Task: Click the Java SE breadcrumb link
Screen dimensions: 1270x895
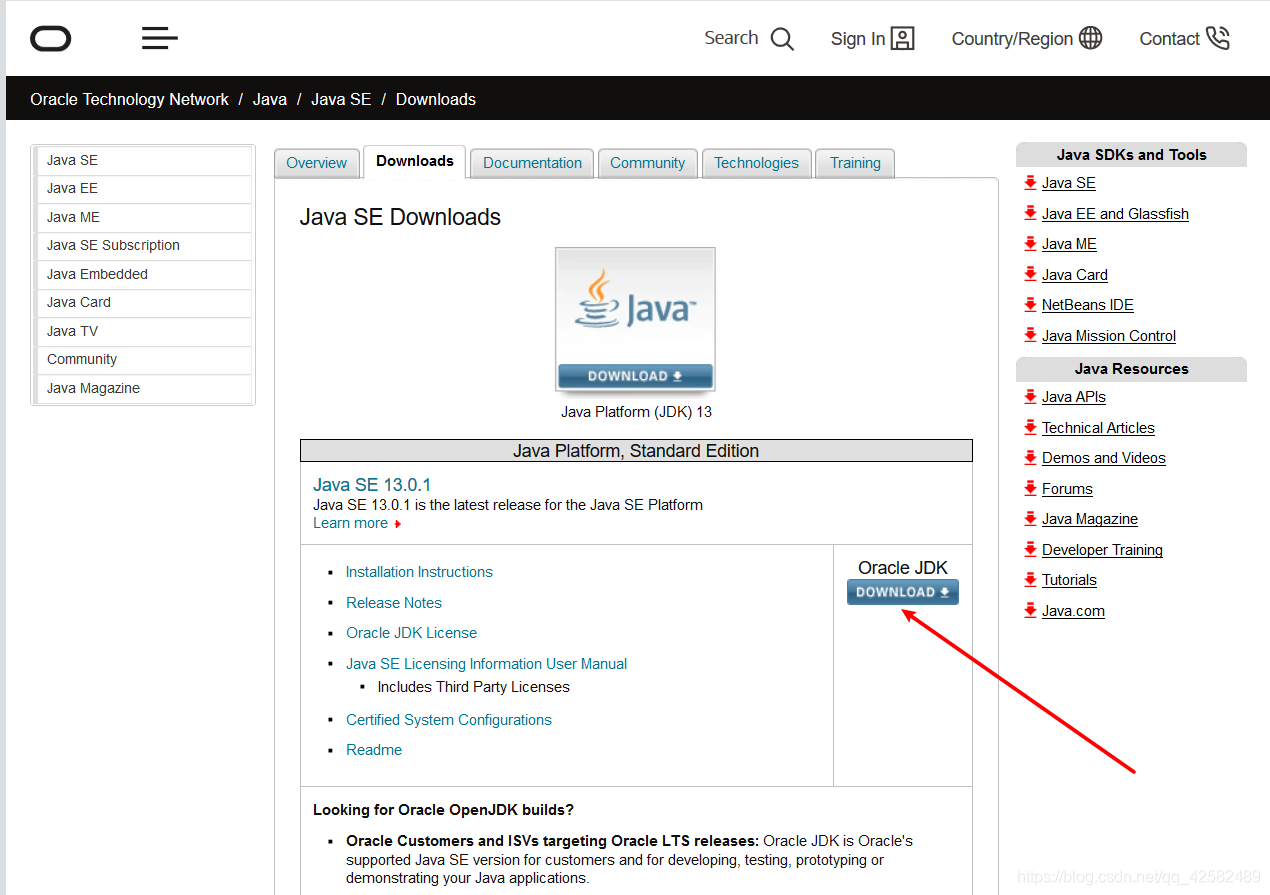Action: [341, 99]
